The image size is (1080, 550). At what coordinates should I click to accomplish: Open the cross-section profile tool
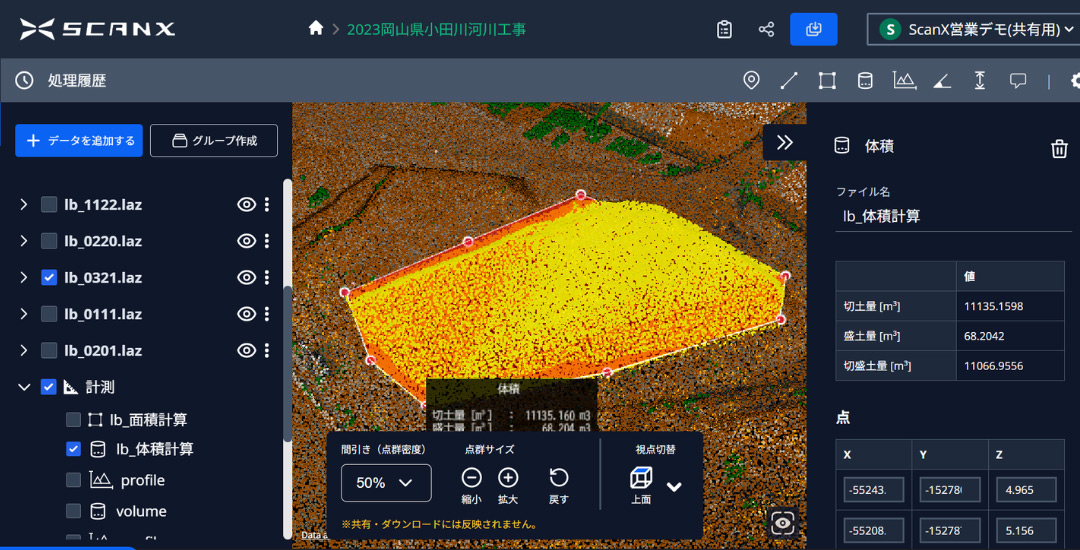tap(905, 80)
